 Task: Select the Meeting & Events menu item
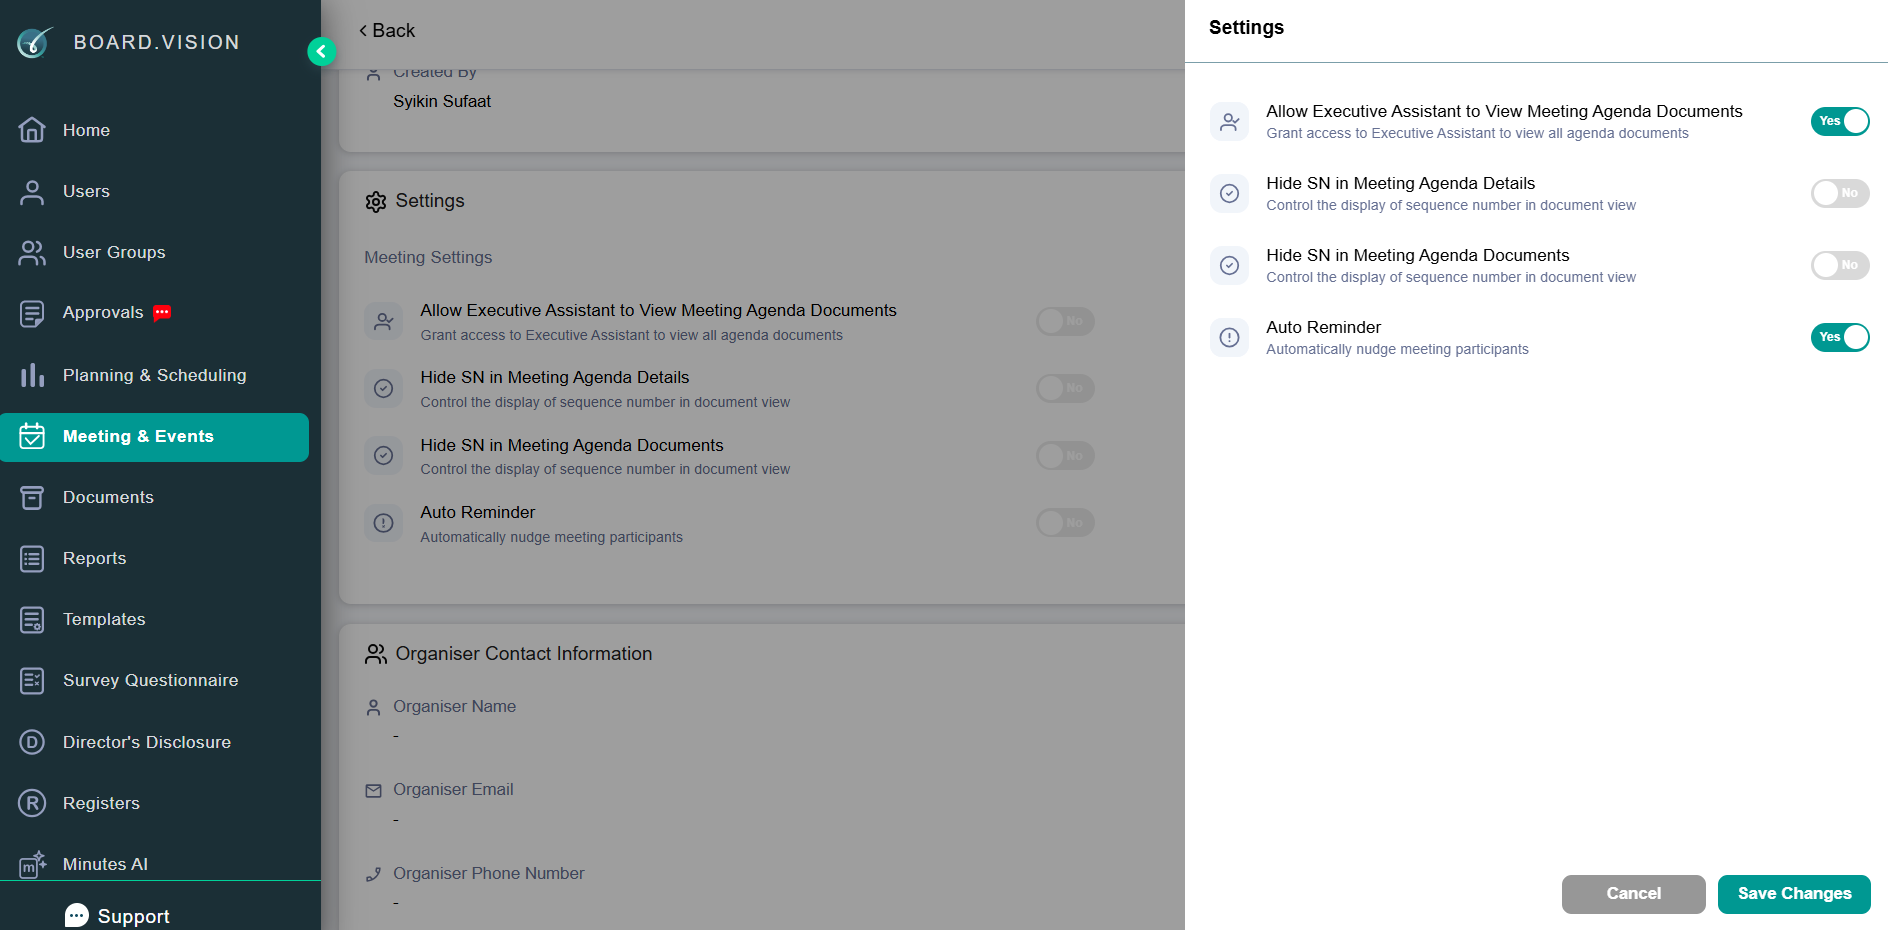[x=155, y=437]
